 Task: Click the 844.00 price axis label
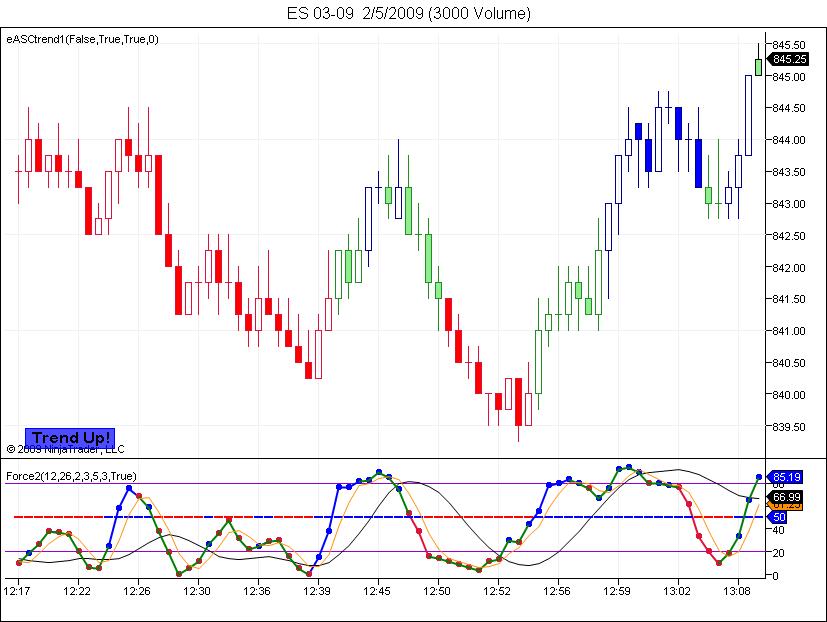[x=788, y=140]
